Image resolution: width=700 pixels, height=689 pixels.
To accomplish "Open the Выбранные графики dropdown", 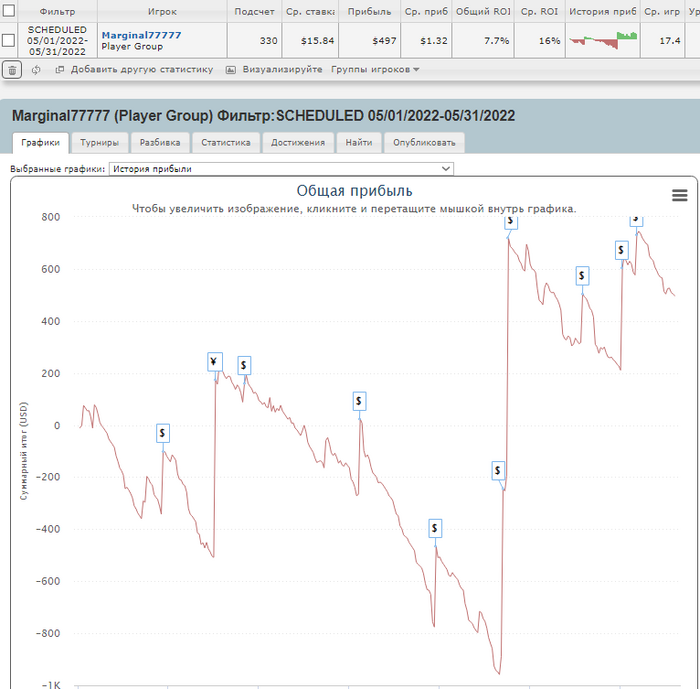I will 281,169.
